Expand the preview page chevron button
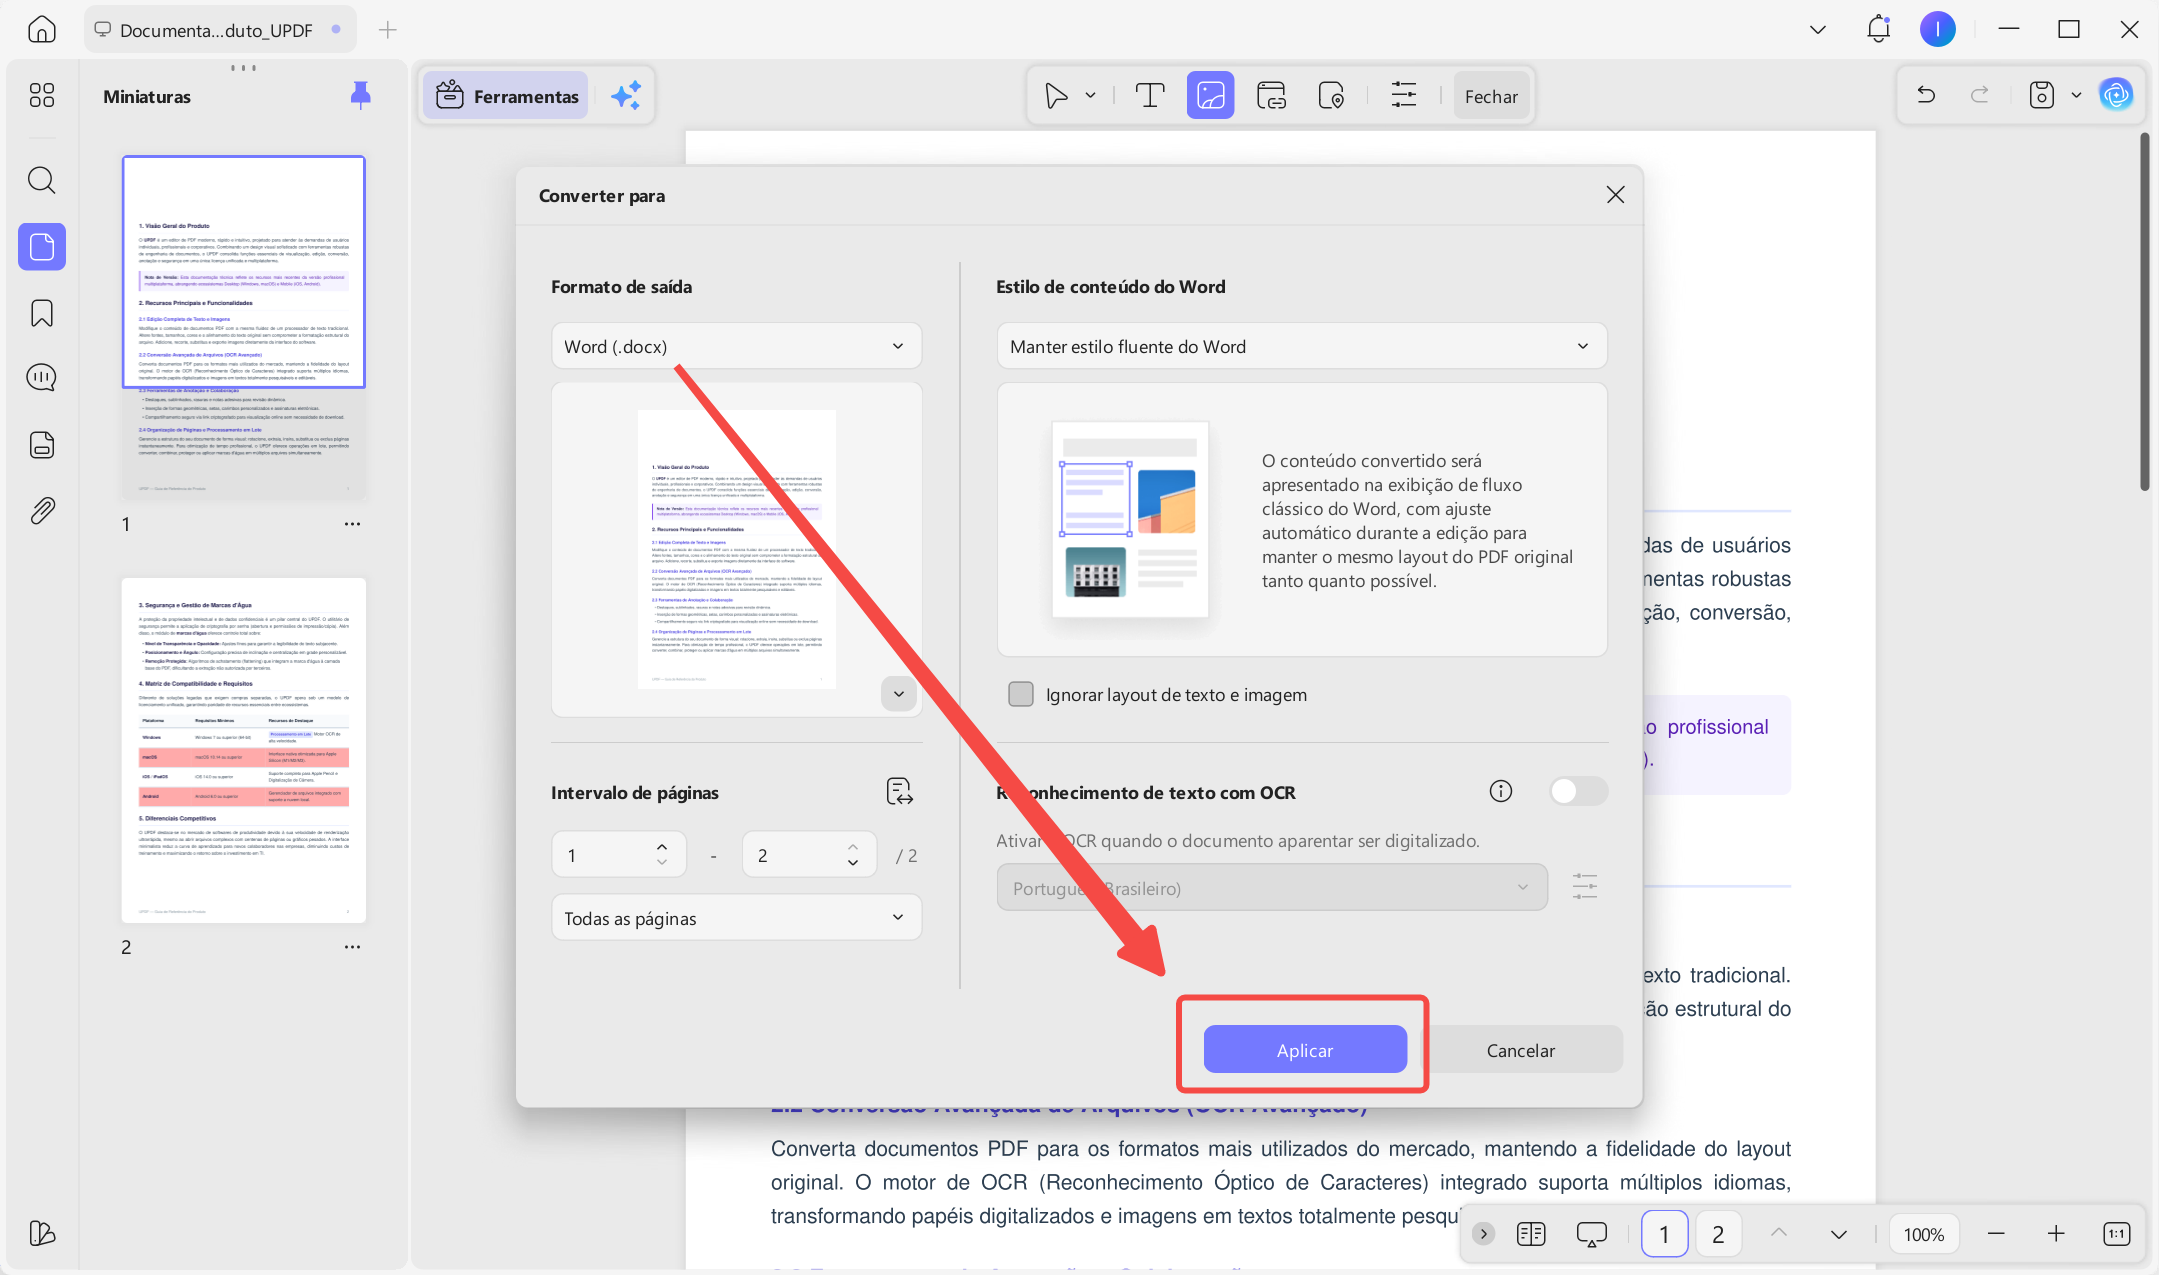This screenshot has height=1275, width=2159. pos(898,694)
